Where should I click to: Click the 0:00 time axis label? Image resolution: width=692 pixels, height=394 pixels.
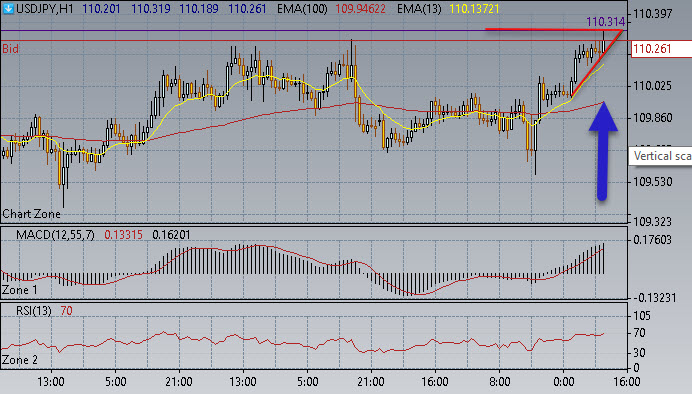[564, 382]
